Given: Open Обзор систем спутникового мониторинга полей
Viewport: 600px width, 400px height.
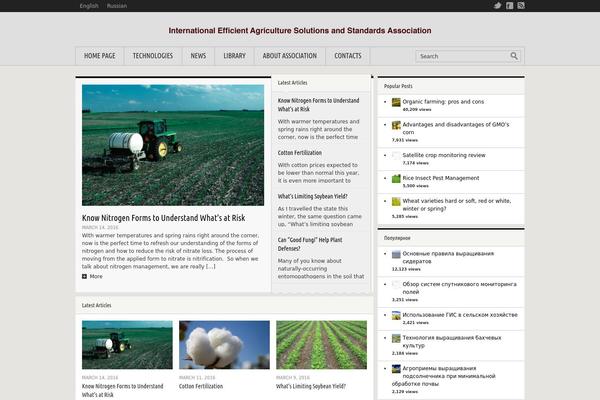Looking at the screenshot, I should (460, 288).
